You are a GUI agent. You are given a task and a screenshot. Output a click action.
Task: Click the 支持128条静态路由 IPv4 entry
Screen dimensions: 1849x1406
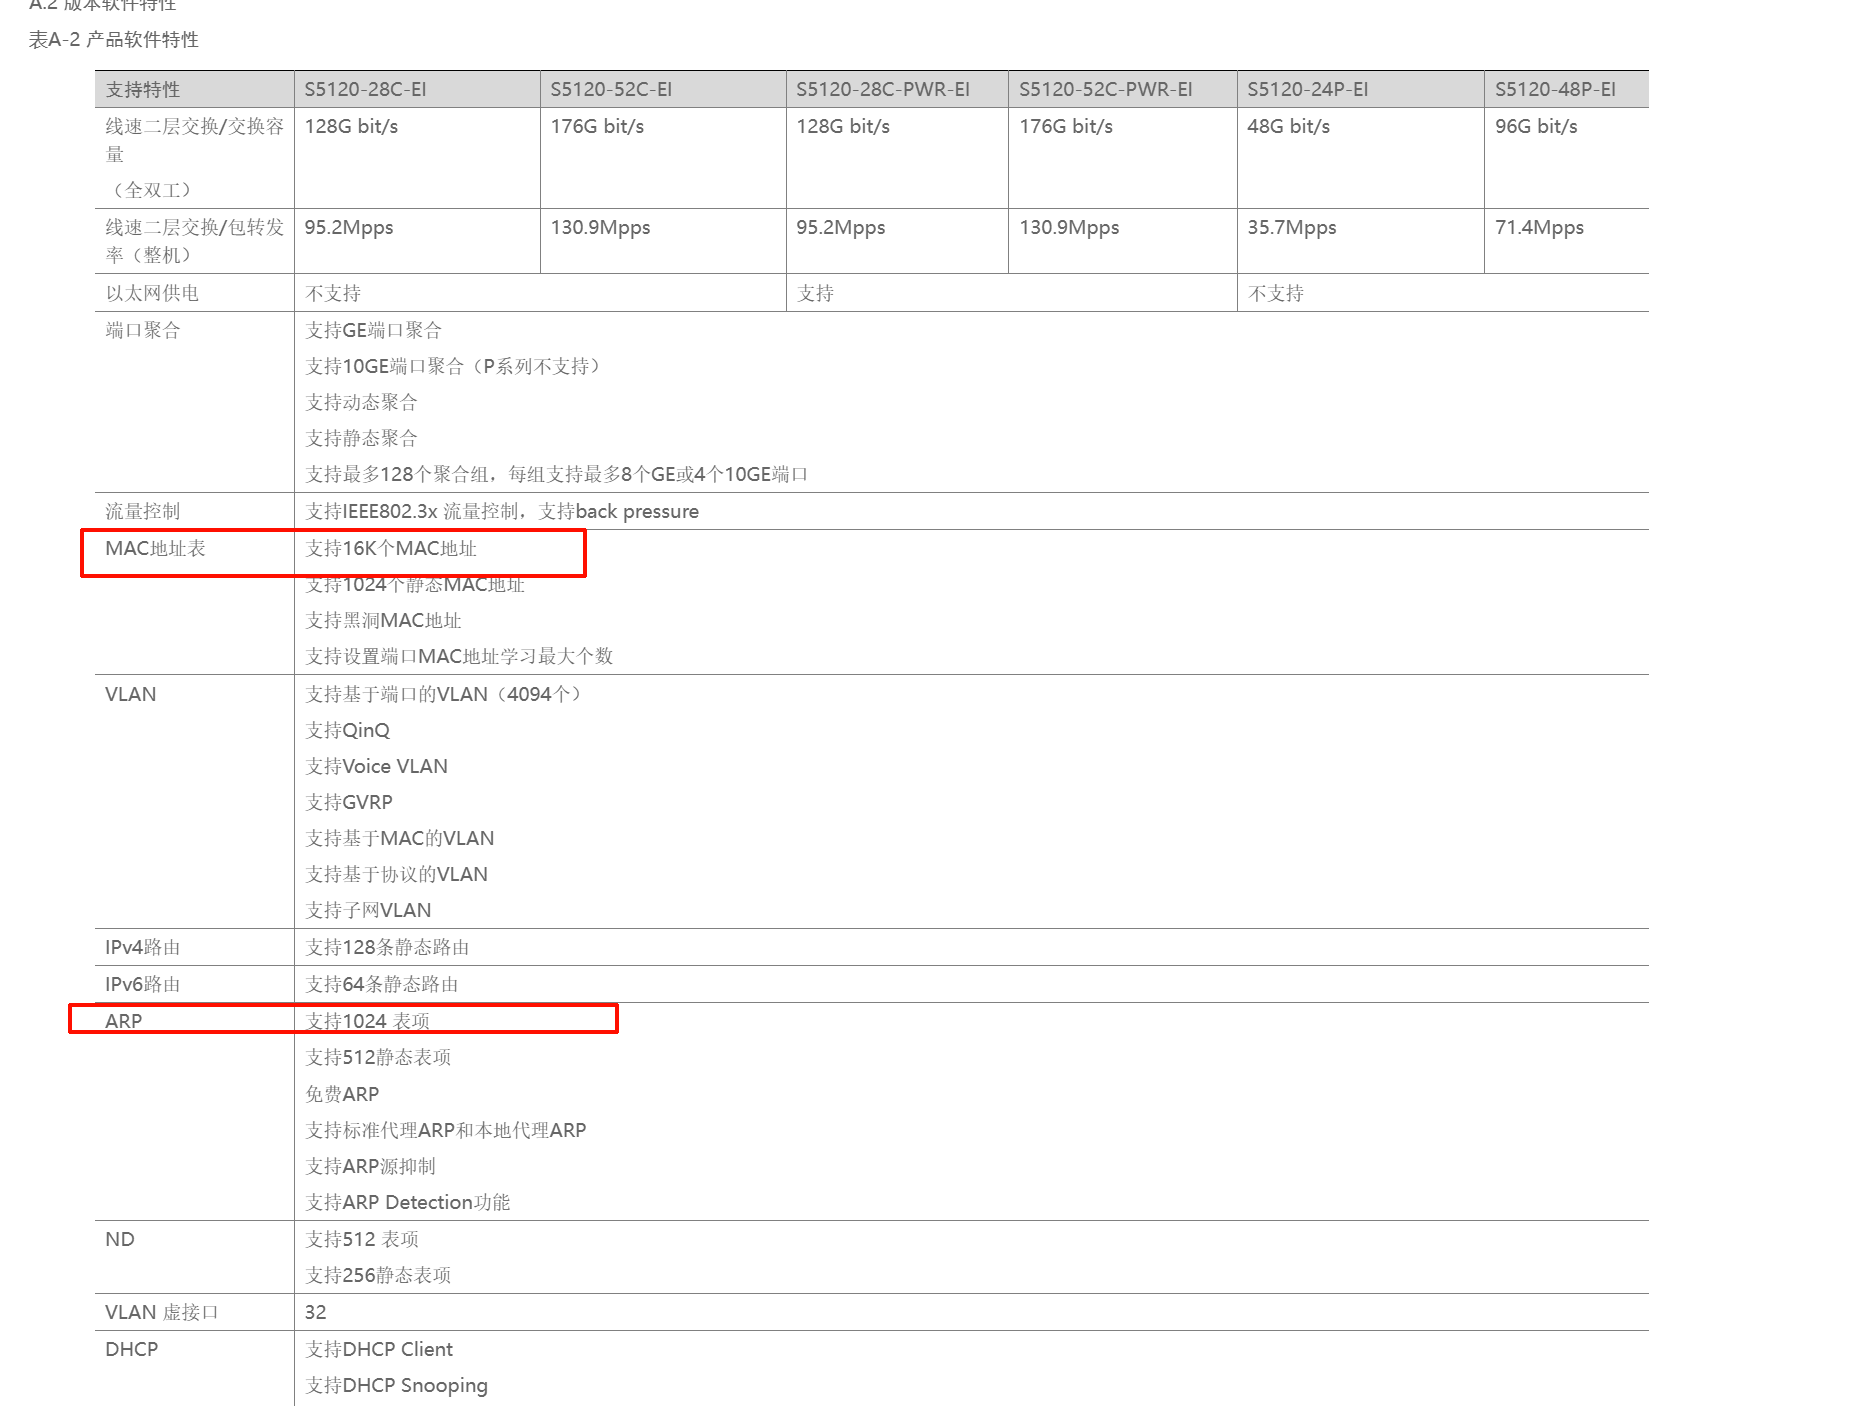pyautogui.click(x=387, y=947)
